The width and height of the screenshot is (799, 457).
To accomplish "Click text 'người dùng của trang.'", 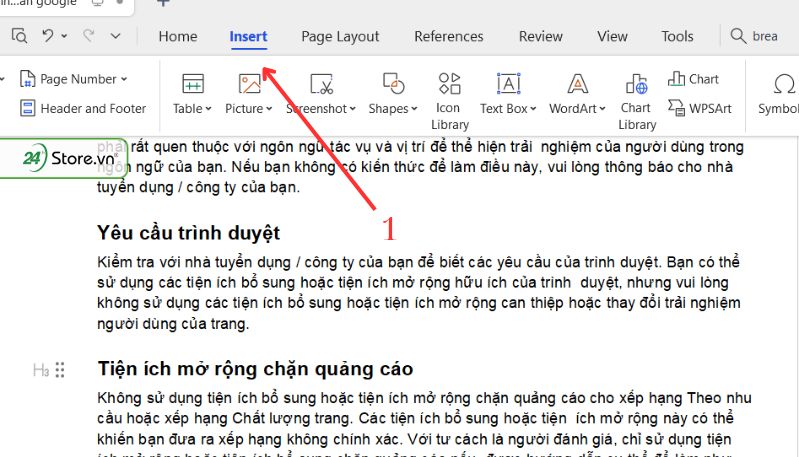I will tap(173, 324).
